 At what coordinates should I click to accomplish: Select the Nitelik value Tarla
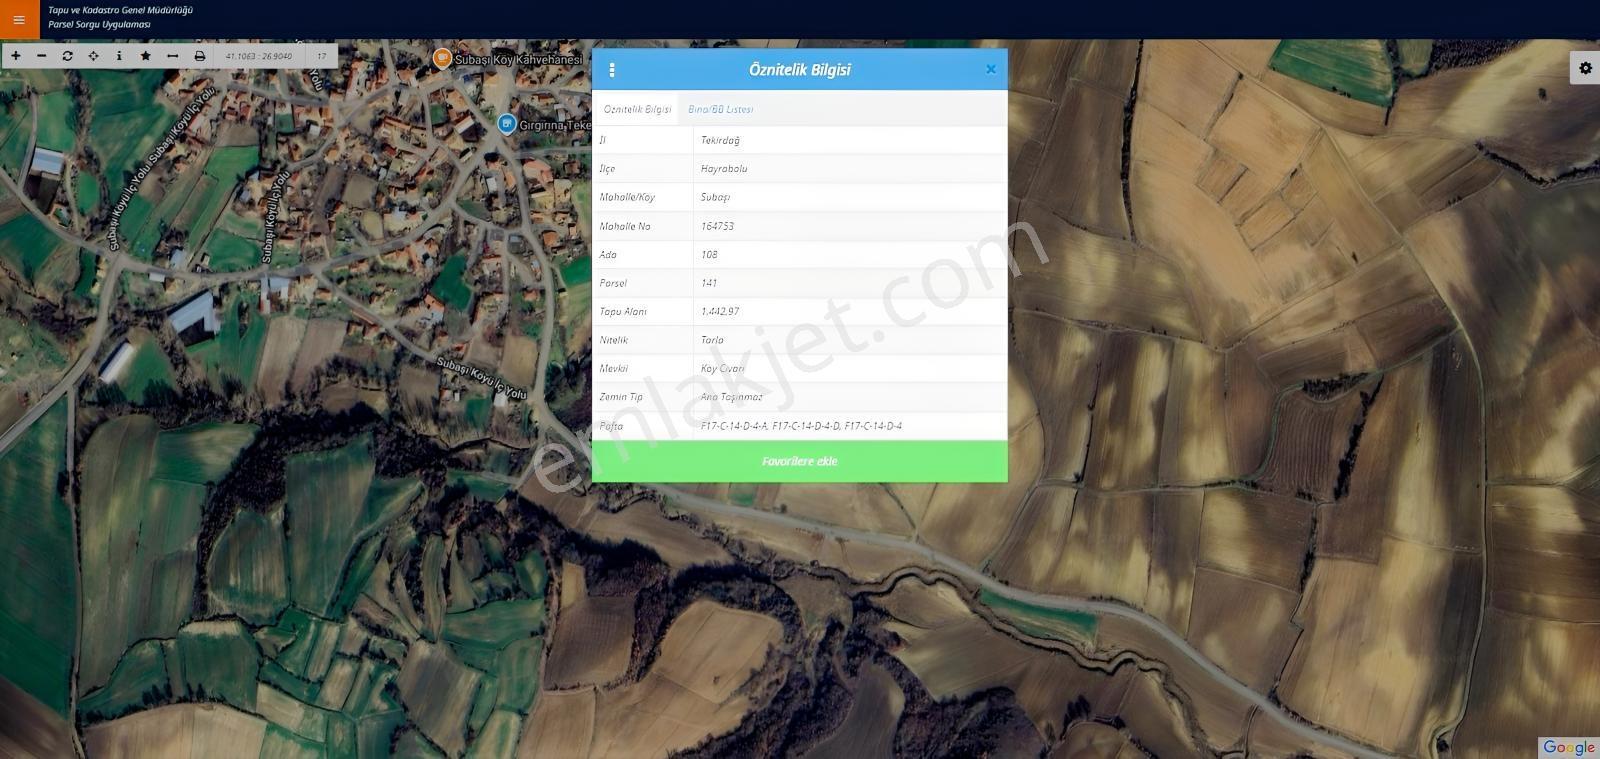coord(712,340)
